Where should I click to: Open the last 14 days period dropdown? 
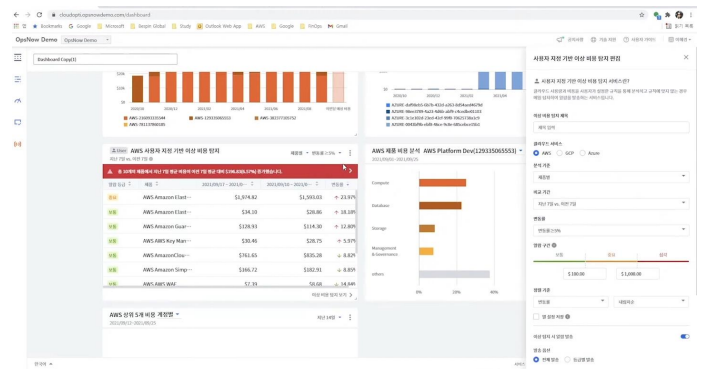click(329, 318)
